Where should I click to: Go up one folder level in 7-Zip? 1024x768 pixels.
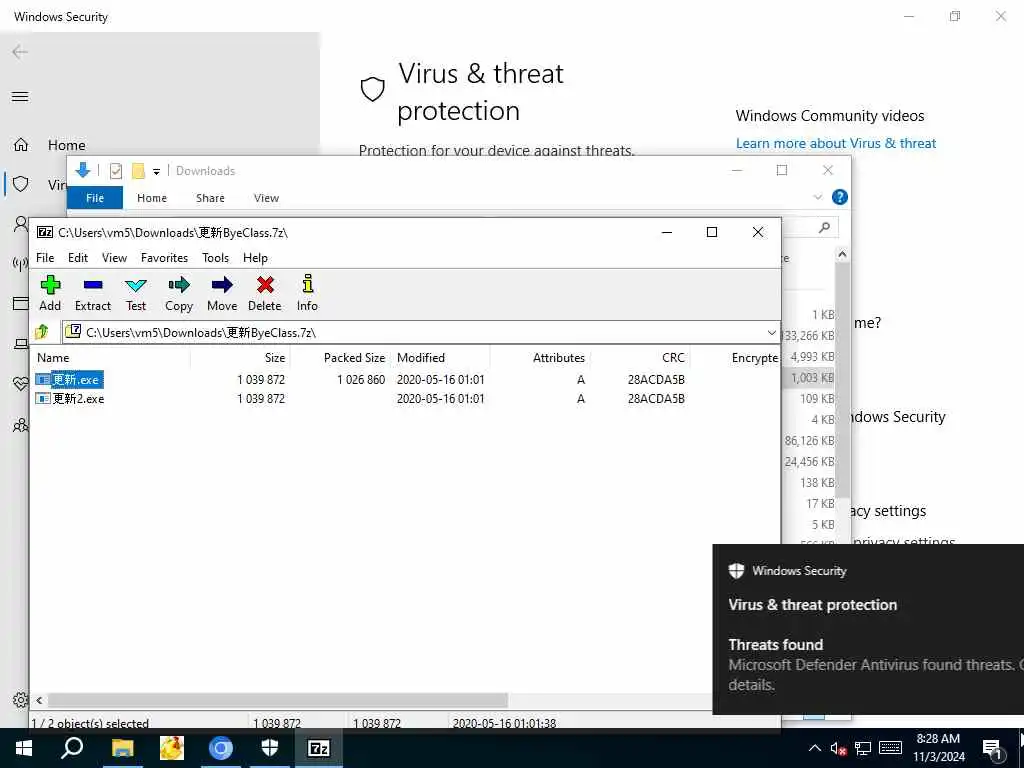tap(42, 332)
